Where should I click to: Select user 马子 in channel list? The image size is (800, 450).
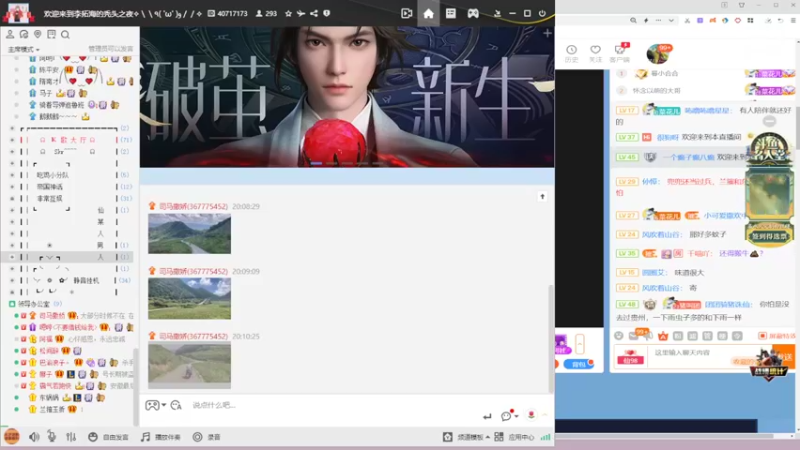pyautogui.click(x=46, y=93)
